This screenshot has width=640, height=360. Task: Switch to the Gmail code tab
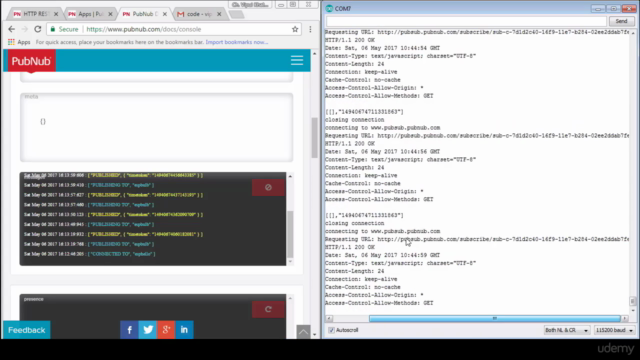coord(197,14)
